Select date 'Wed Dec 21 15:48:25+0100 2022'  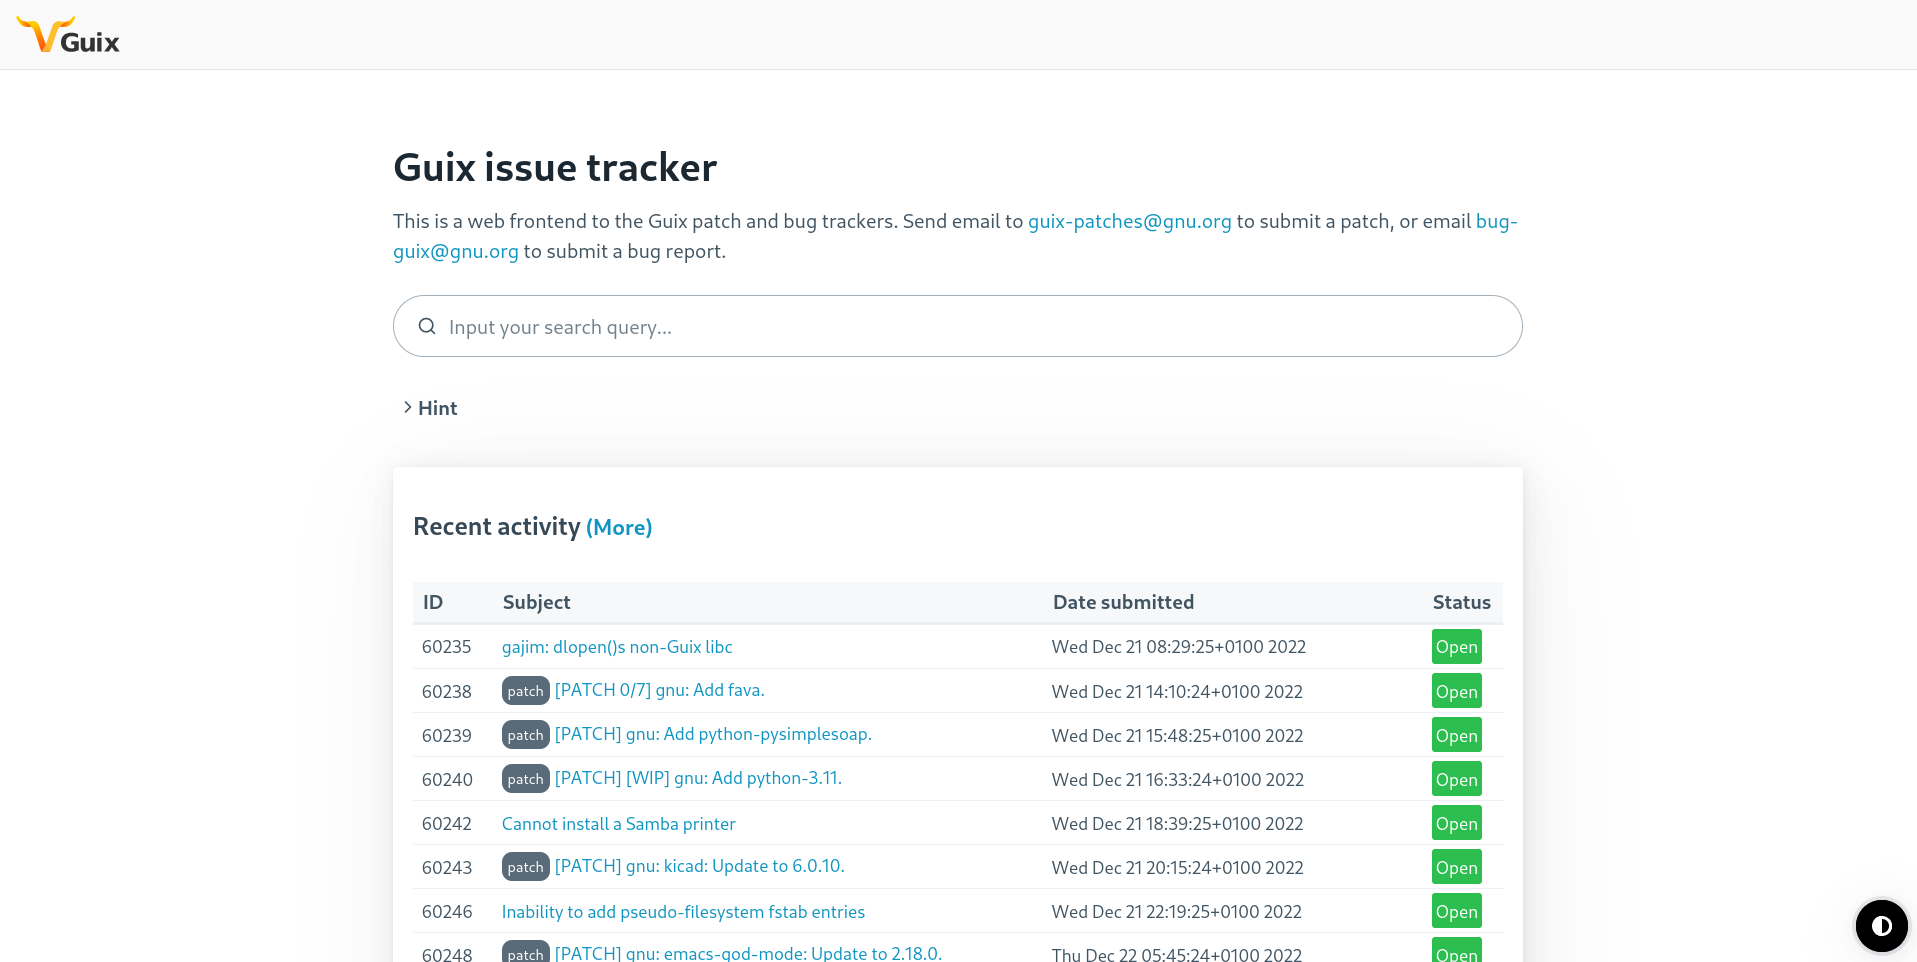[x=1178, y=735]
